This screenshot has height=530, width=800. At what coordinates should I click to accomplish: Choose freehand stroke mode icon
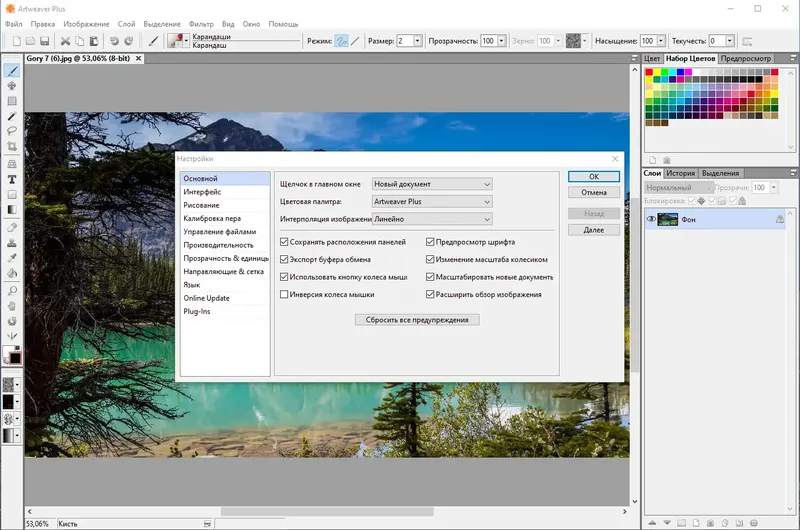pyautogui.click(x=342, y=41)
